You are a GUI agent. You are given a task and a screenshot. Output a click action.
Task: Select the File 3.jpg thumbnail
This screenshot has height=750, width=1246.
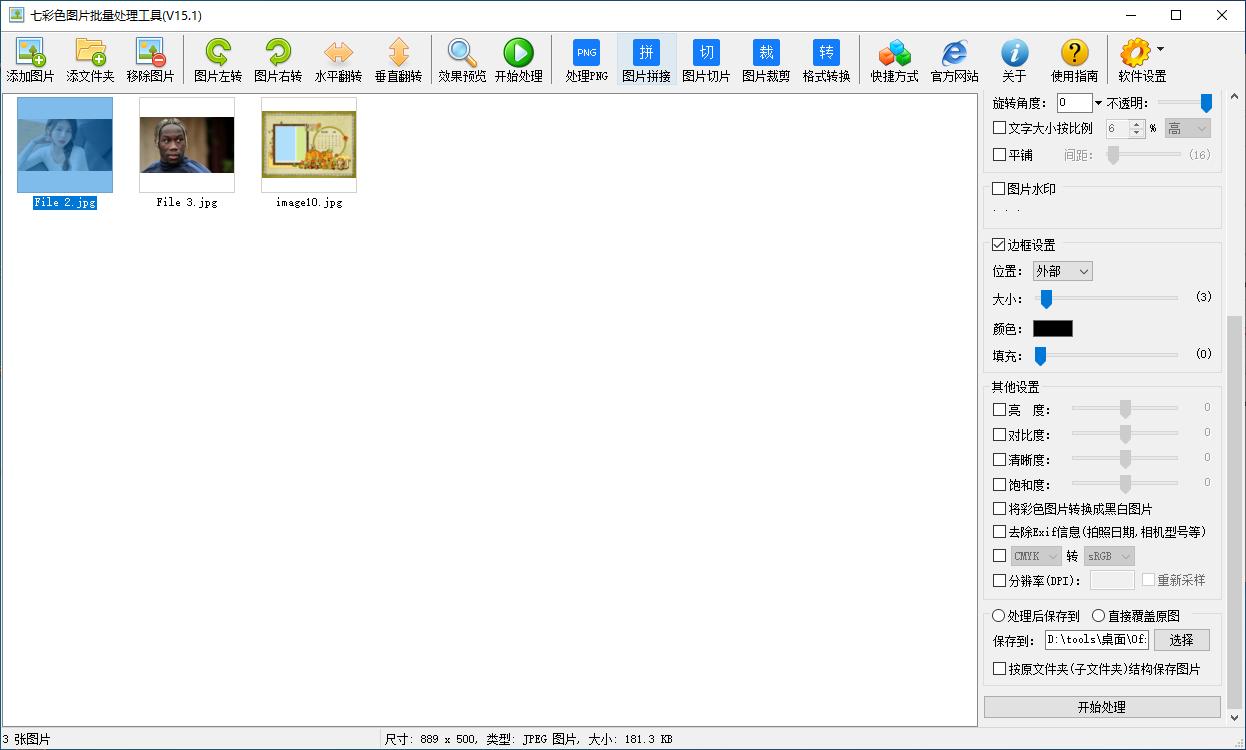(x=187, y=145)
